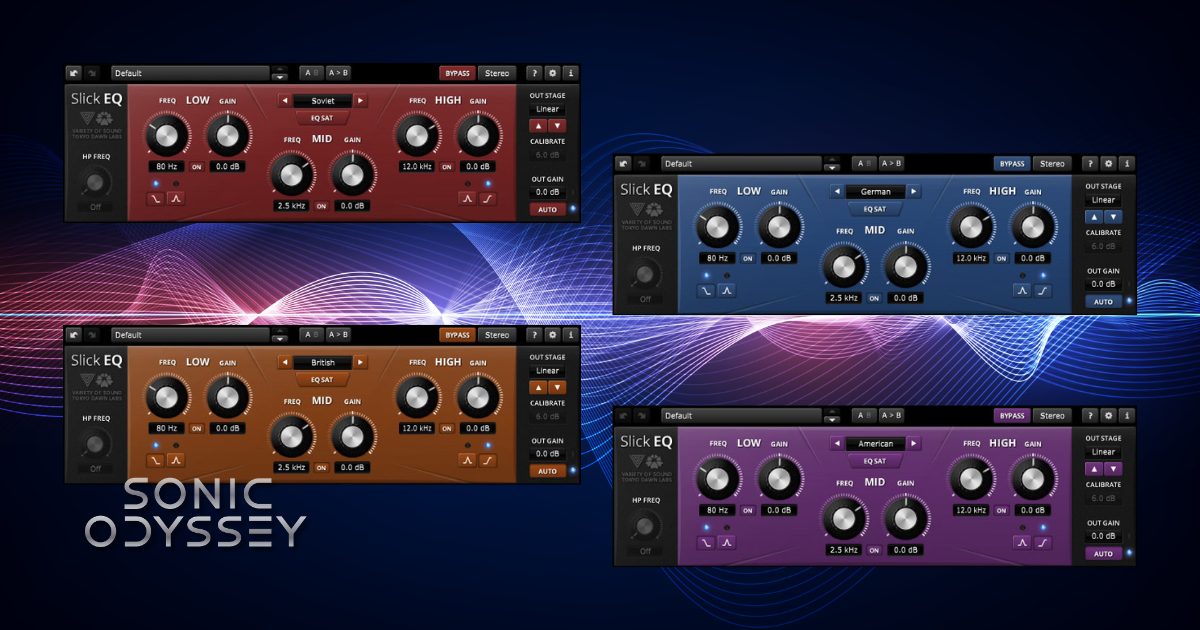Image resolution: width=1200 pixels, height=630 pixels.
Task: Enable BYPASS on the red Slick EQ
Action: pos(457,72)
